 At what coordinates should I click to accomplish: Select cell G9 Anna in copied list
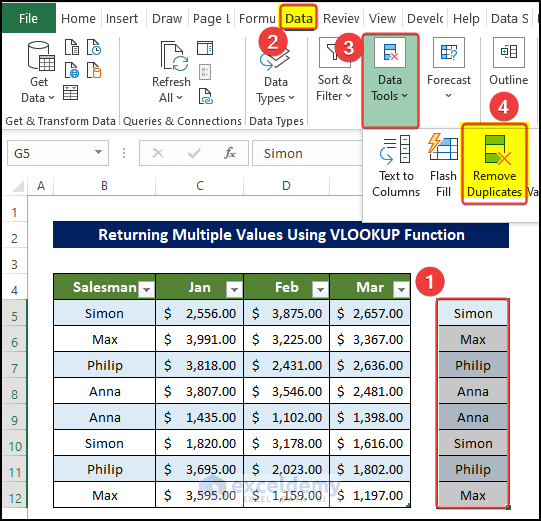(x=473, y=417)
